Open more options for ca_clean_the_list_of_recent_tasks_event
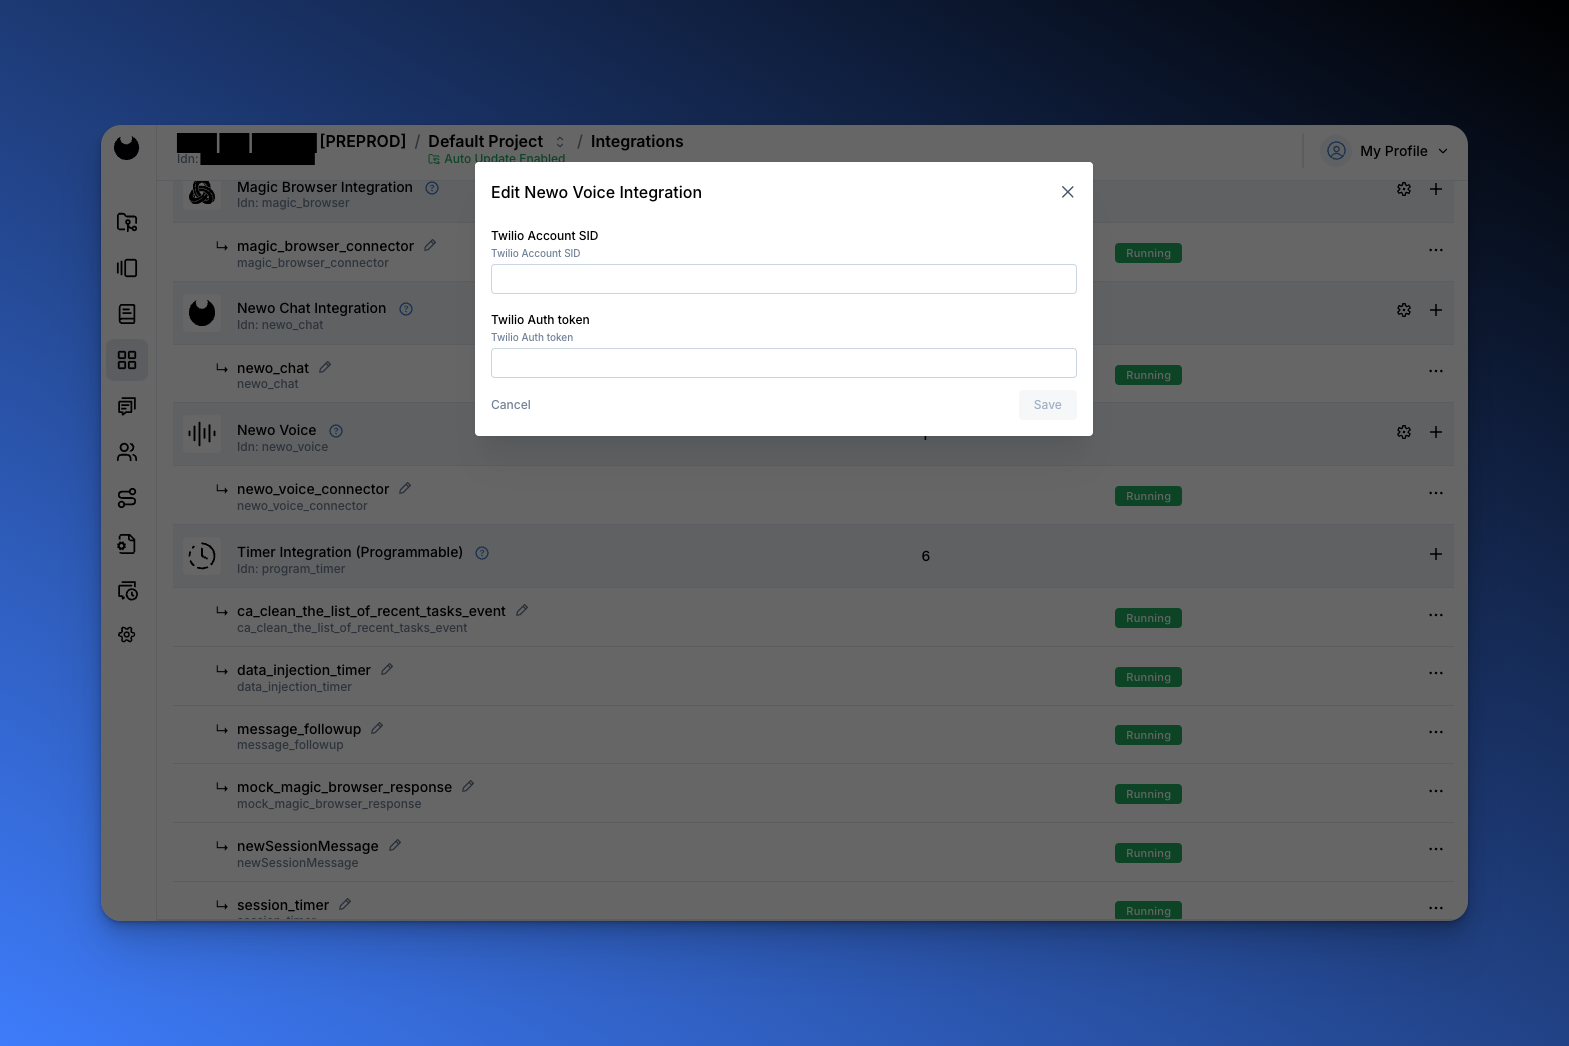Viewport: 1569px width, 1046px height. 1436,615
